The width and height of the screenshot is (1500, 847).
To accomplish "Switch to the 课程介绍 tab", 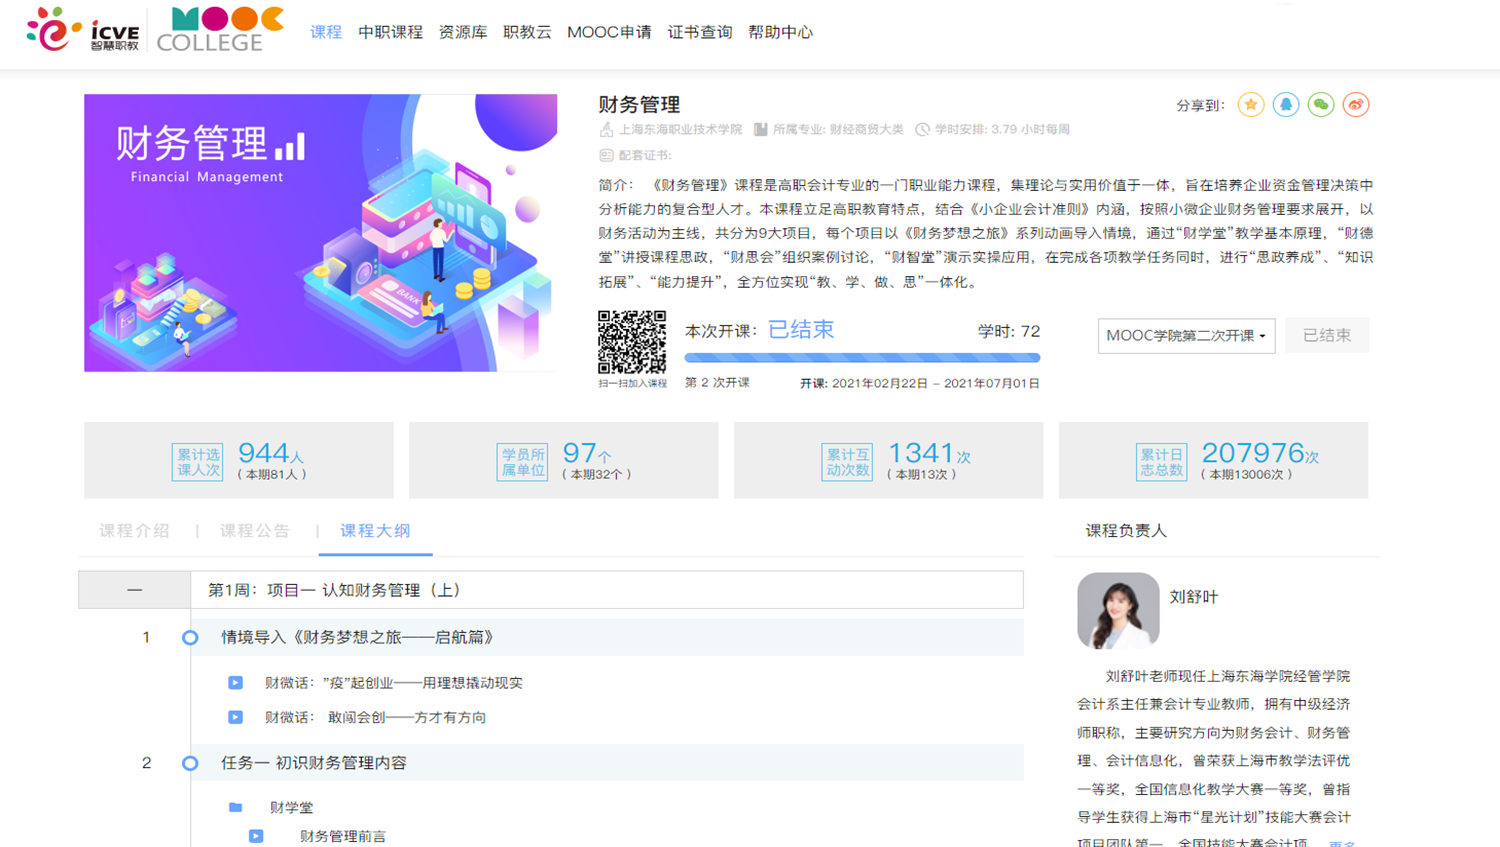I will pyautogui.click(x=134, y=531).
